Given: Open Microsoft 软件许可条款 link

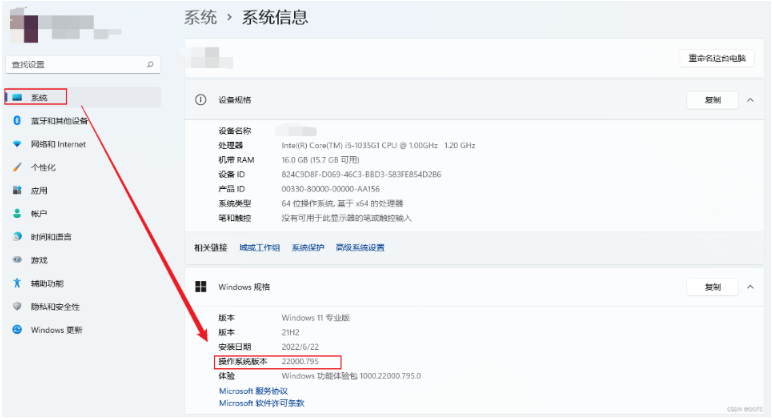Looking at the screenshot, I should (x=261, y=403).
